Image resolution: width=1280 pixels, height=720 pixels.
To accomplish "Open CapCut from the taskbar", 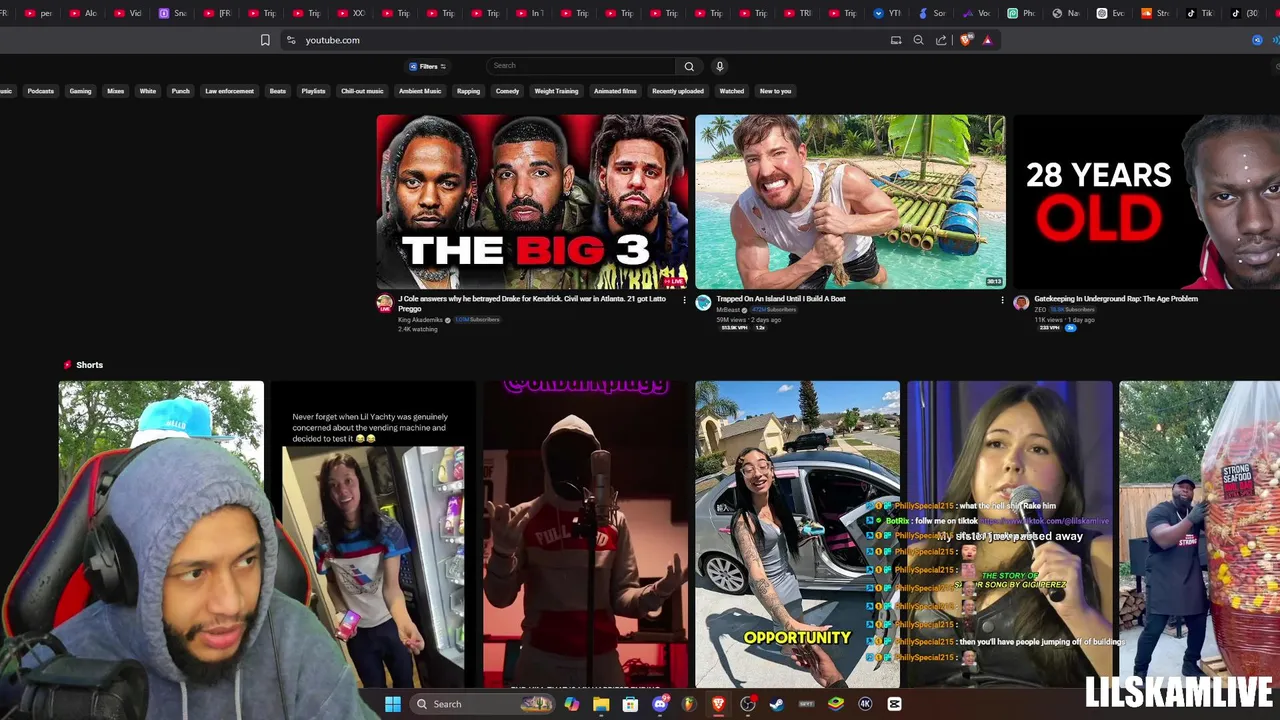I will (895, 704).
